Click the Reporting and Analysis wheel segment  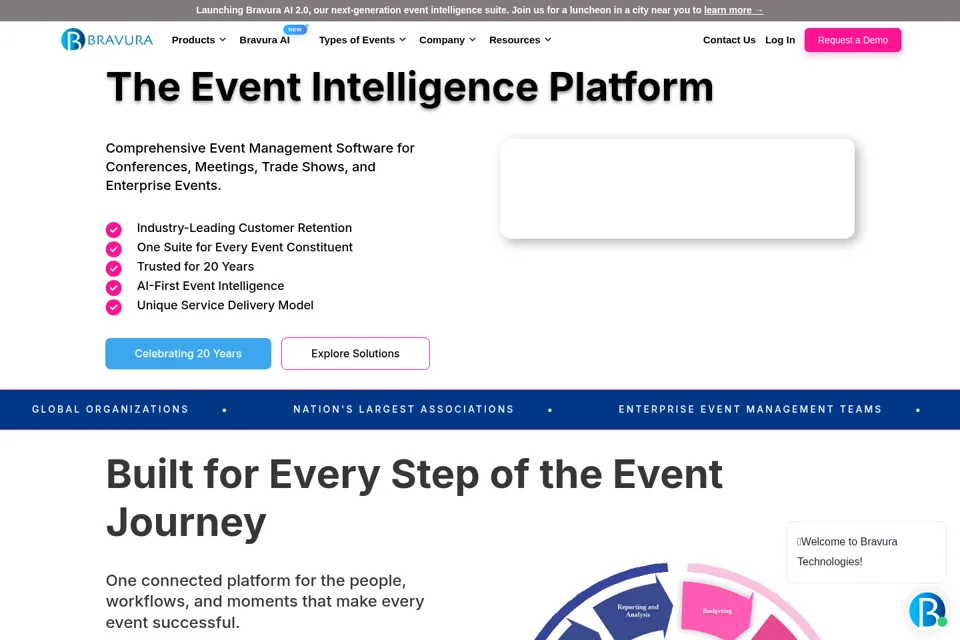tap(637, 611)
